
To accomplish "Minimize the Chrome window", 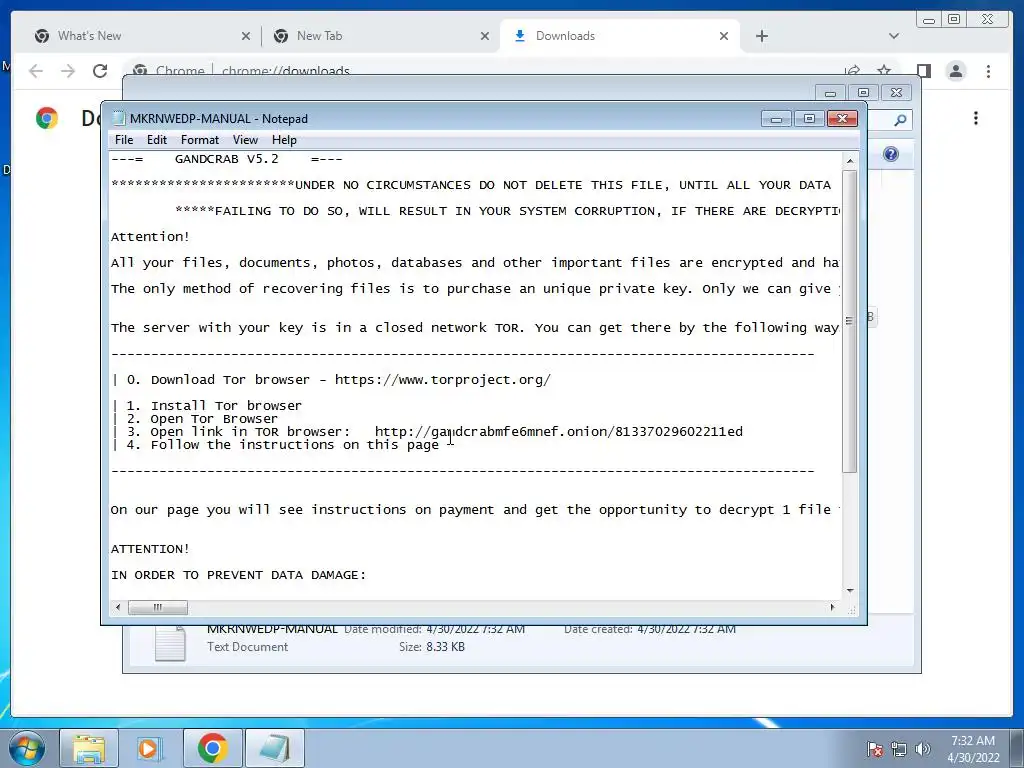I will point(929,20).
